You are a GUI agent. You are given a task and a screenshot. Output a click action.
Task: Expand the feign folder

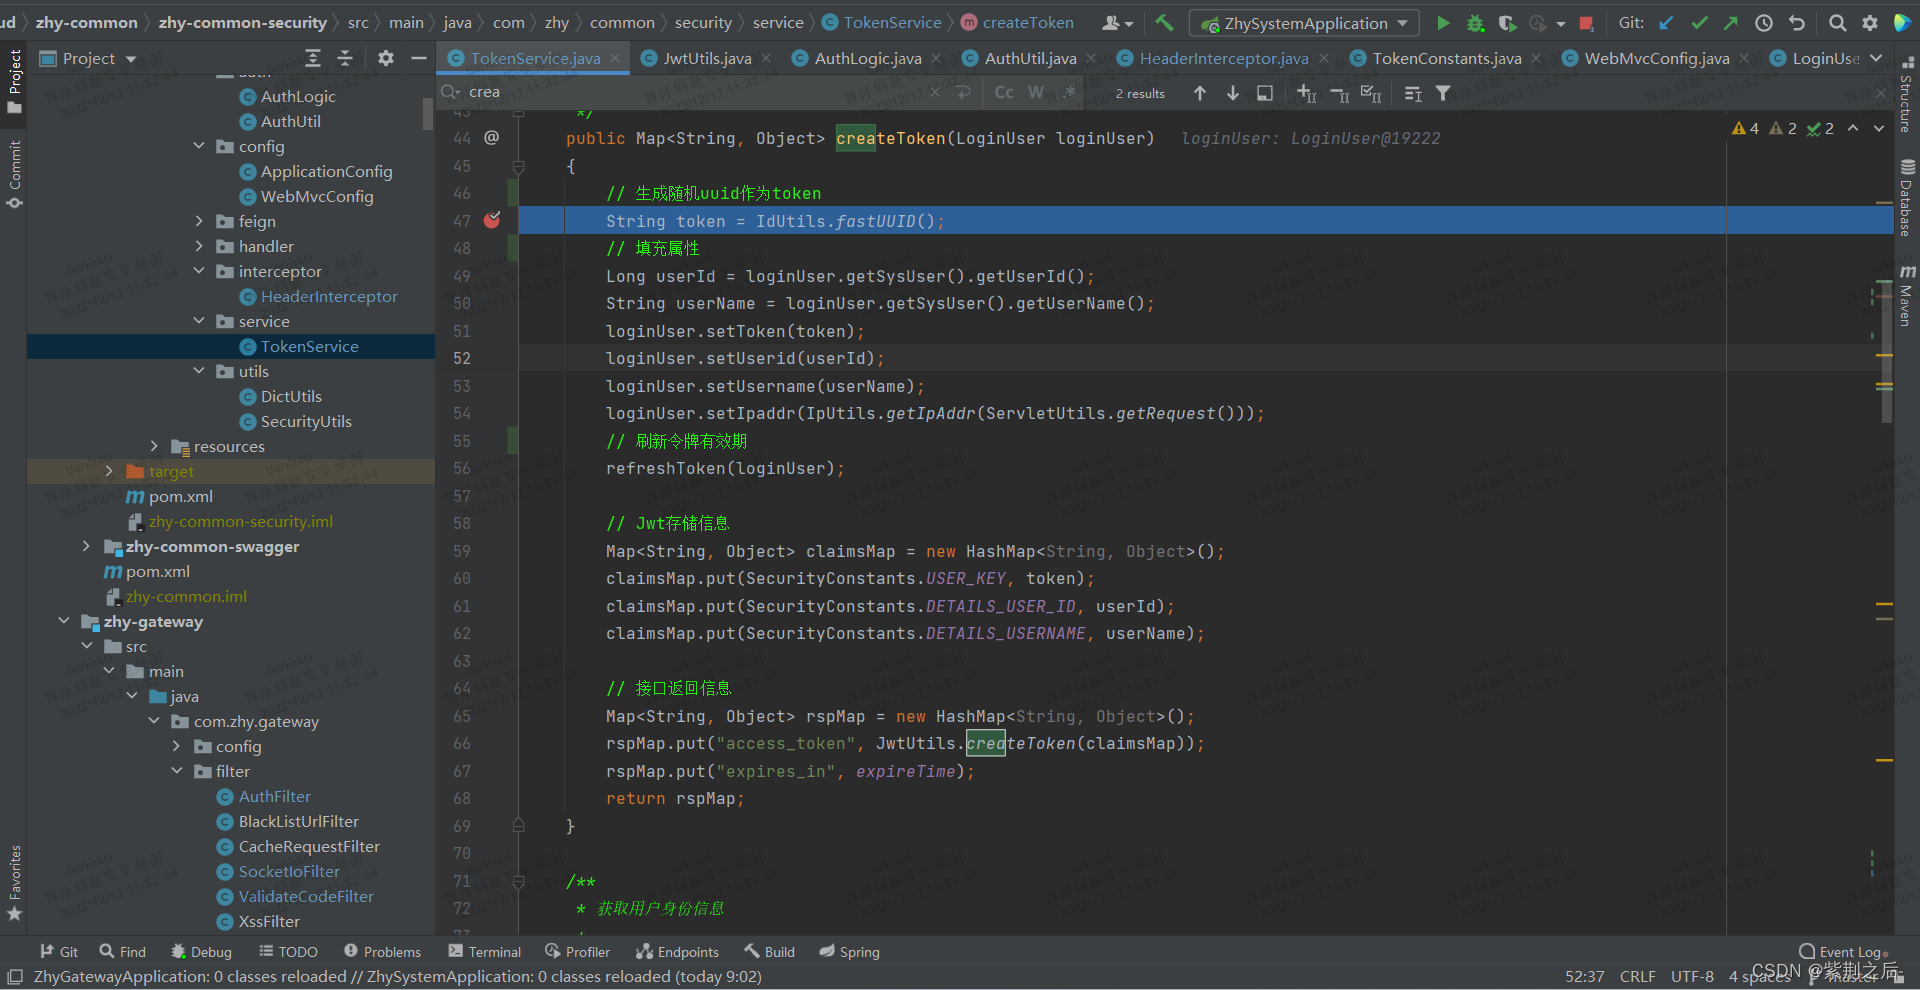199,221
